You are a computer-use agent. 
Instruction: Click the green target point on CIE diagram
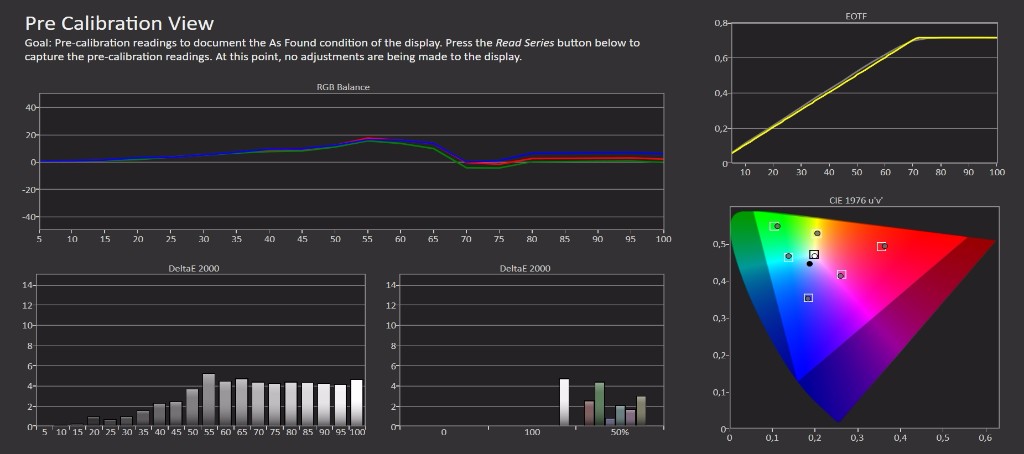tap(776, 226)
